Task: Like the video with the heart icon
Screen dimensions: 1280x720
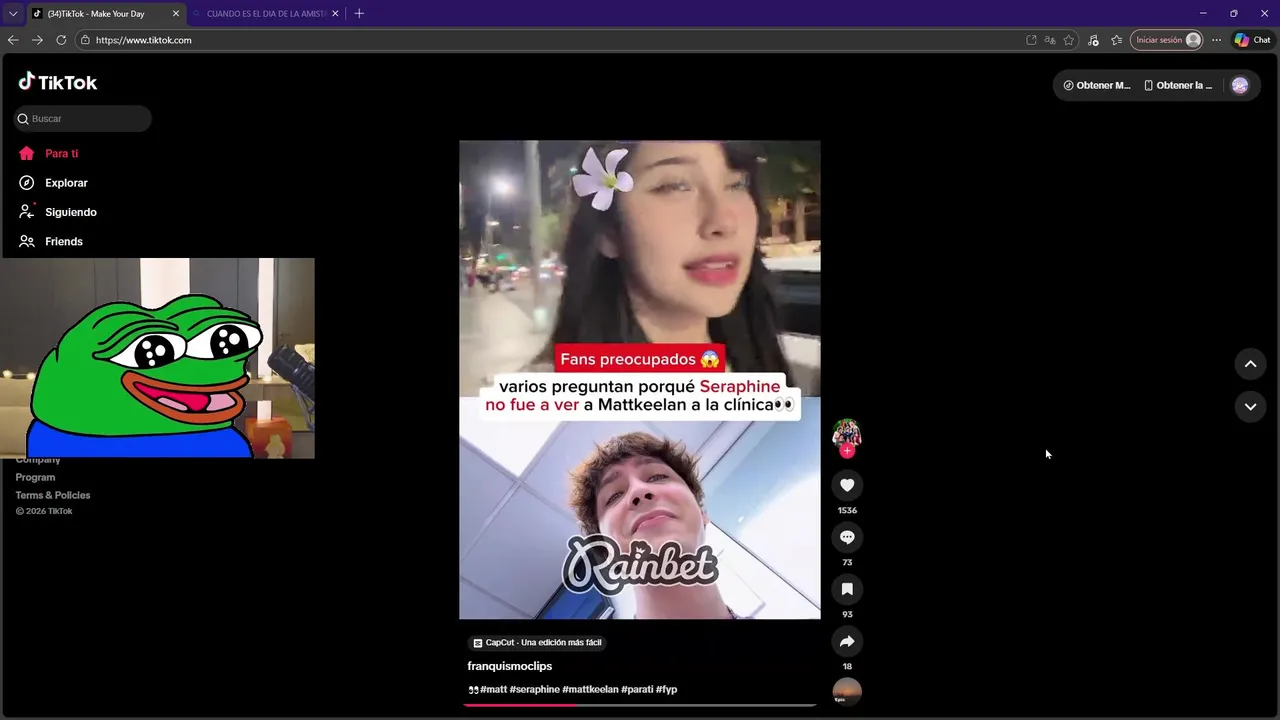Action: click(x=847, y=485)
